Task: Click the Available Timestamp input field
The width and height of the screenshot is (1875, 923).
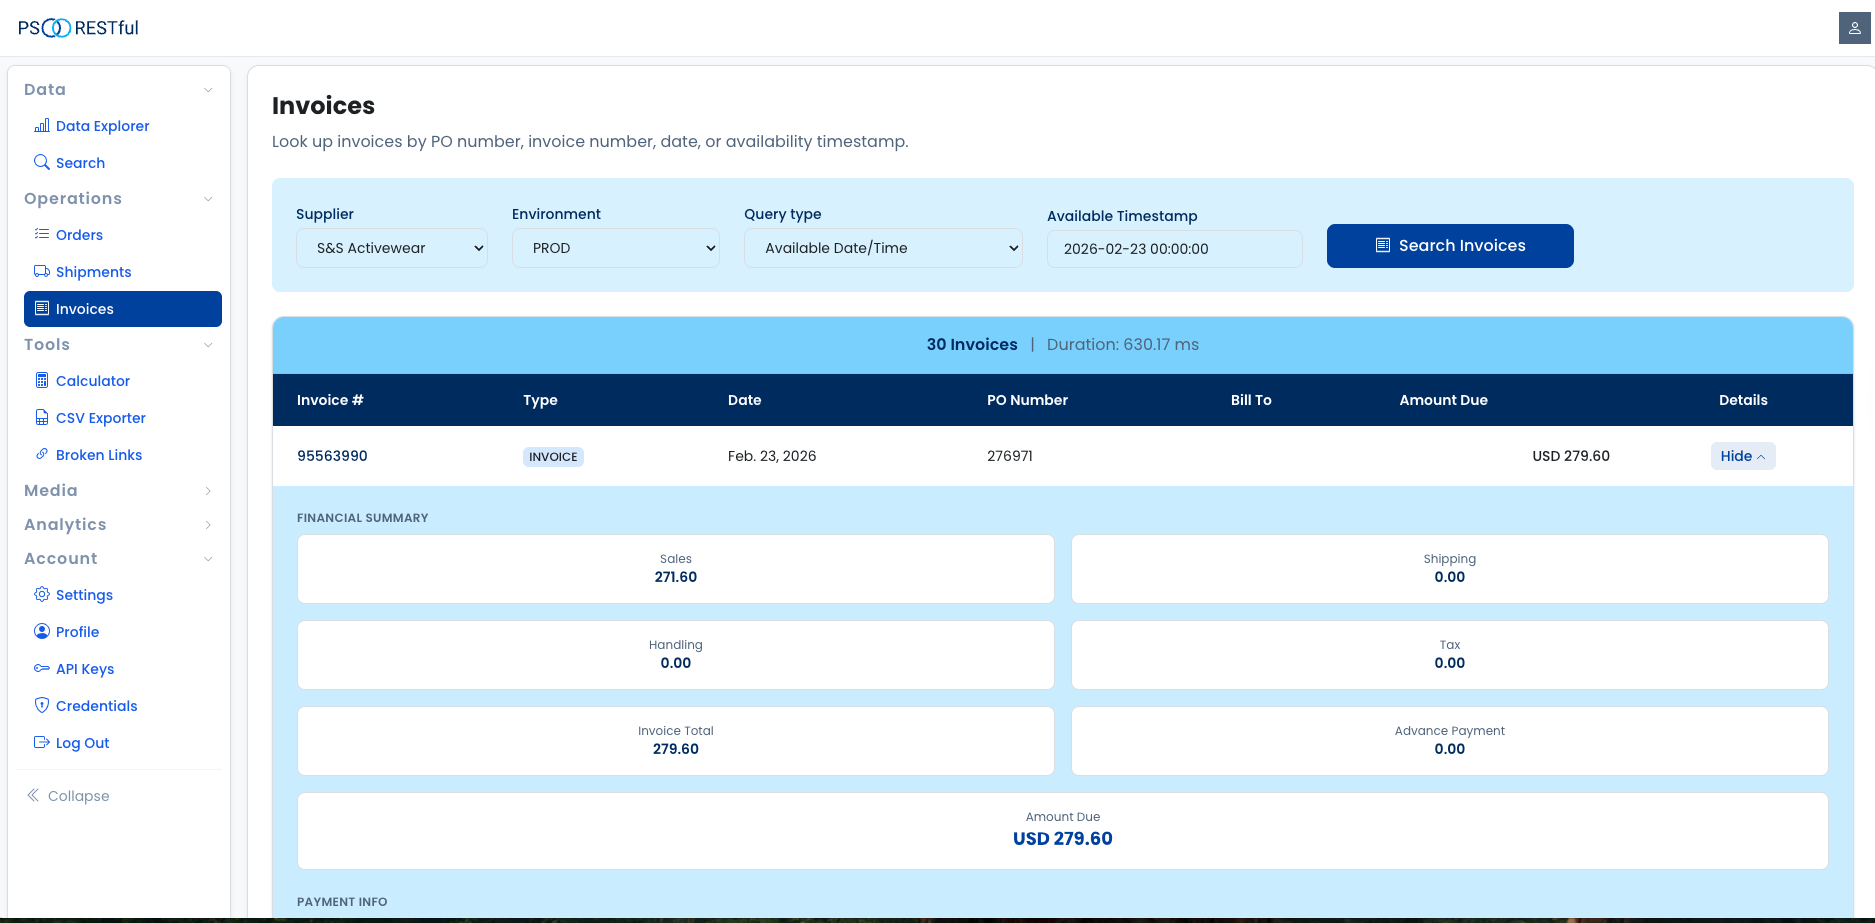Action: point(1174,248)
